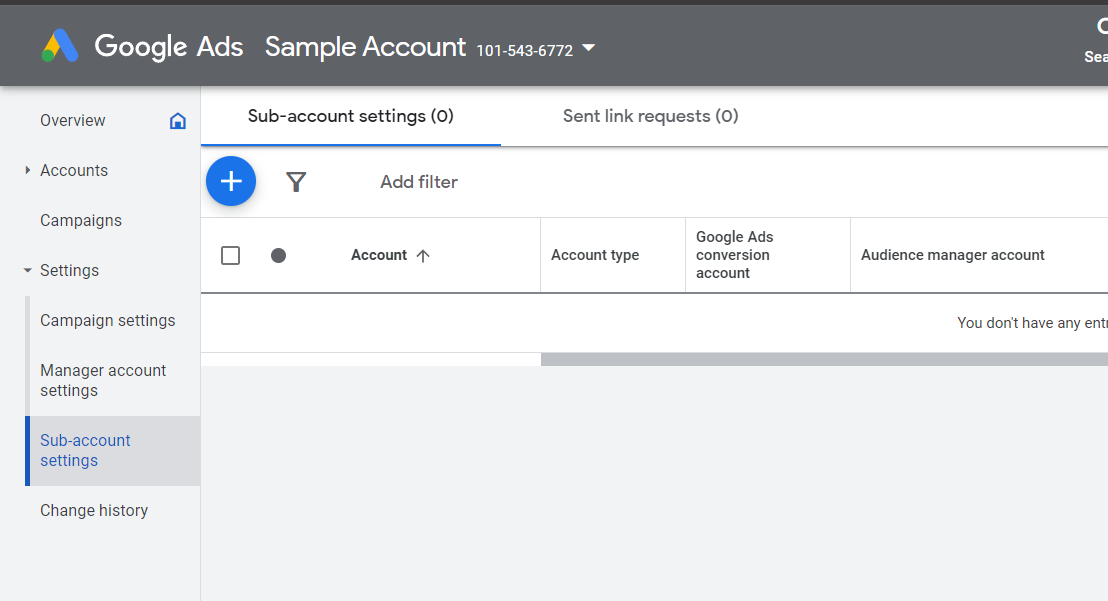Click the Google Ads logo icon
The height and width of the screenshot is (601, 1108).
(x=60, y=46)
